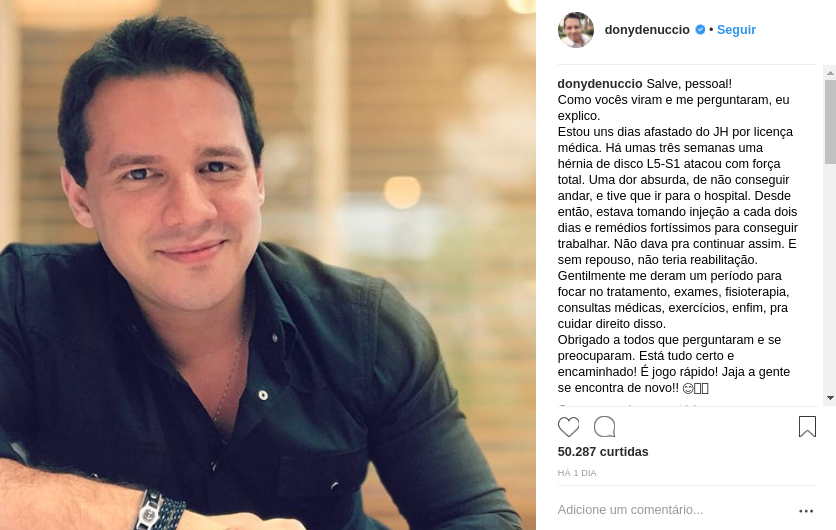Focus the Adicione um comentário field

672,510
